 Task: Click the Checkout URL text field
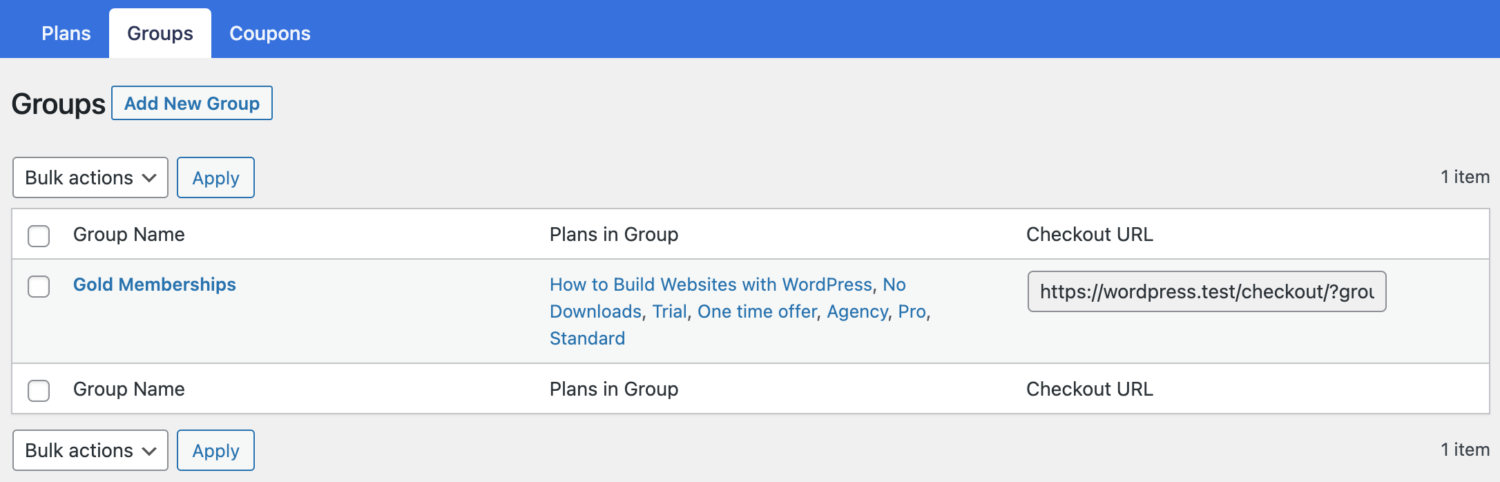click(x=1207, y=292)
